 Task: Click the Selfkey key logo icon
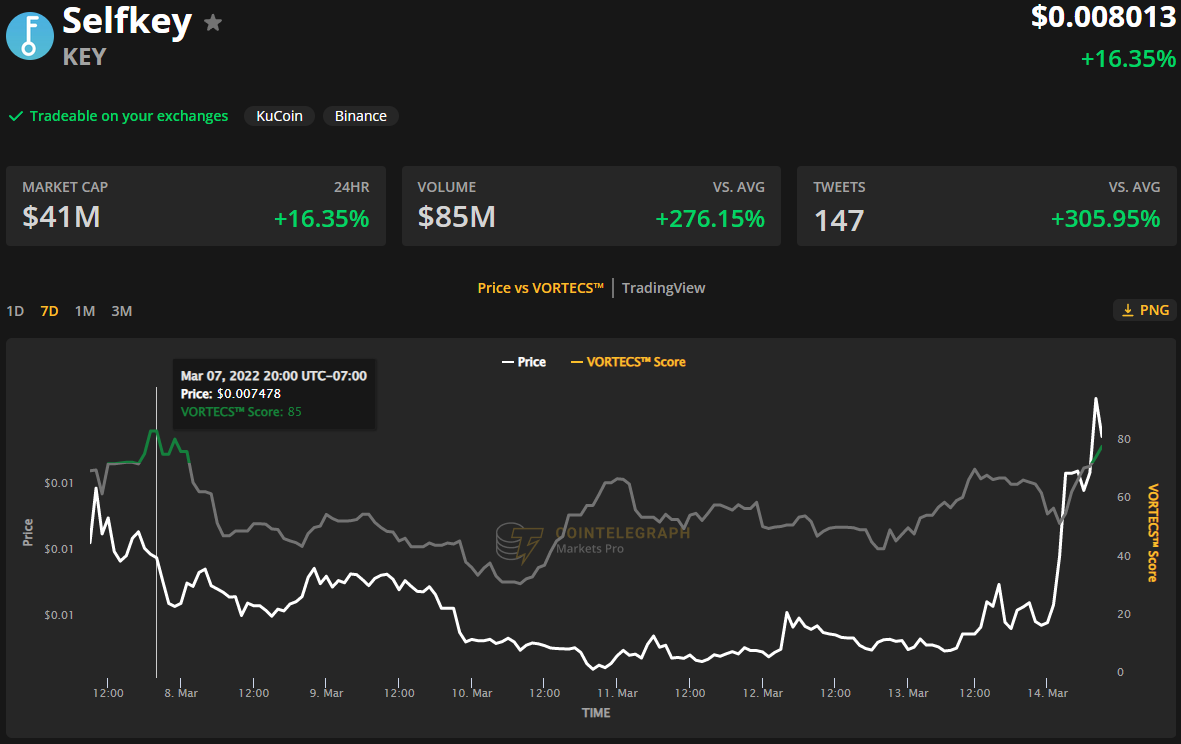click(30, 36)
